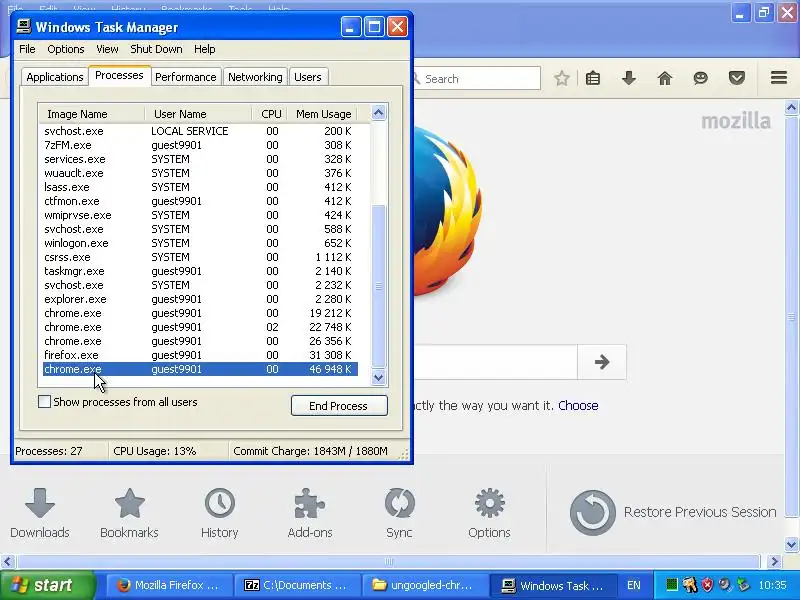
Task: Click process list scroll up arrow
Action: pyautogui.click(x=379, y=113)
